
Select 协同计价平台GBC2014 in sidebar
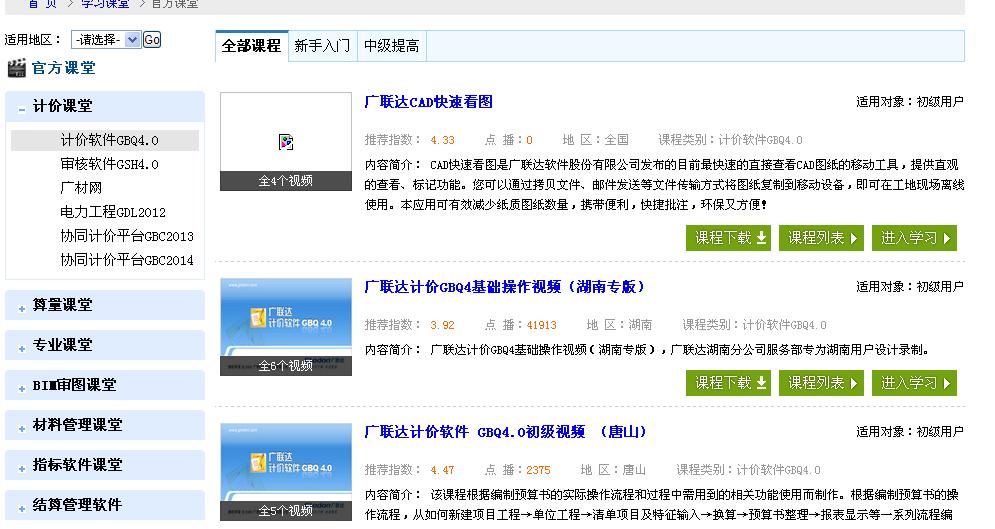[x=127, y=260]
